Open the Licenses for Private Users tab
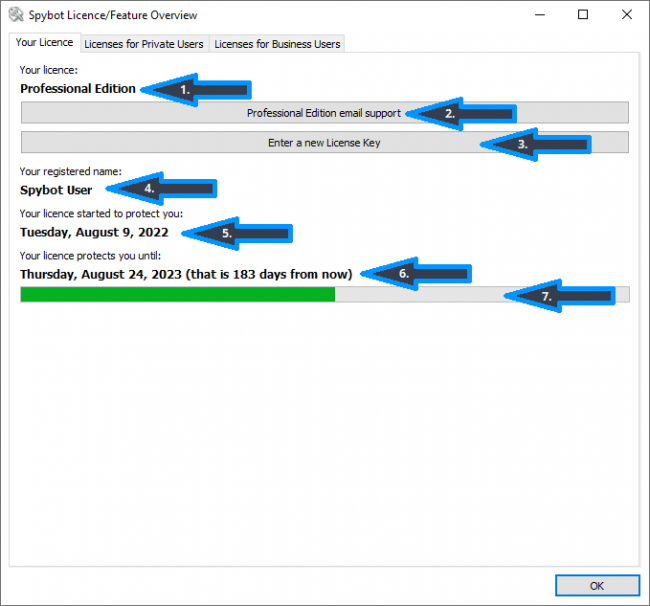The image size is (650, 606). [144, 44]
